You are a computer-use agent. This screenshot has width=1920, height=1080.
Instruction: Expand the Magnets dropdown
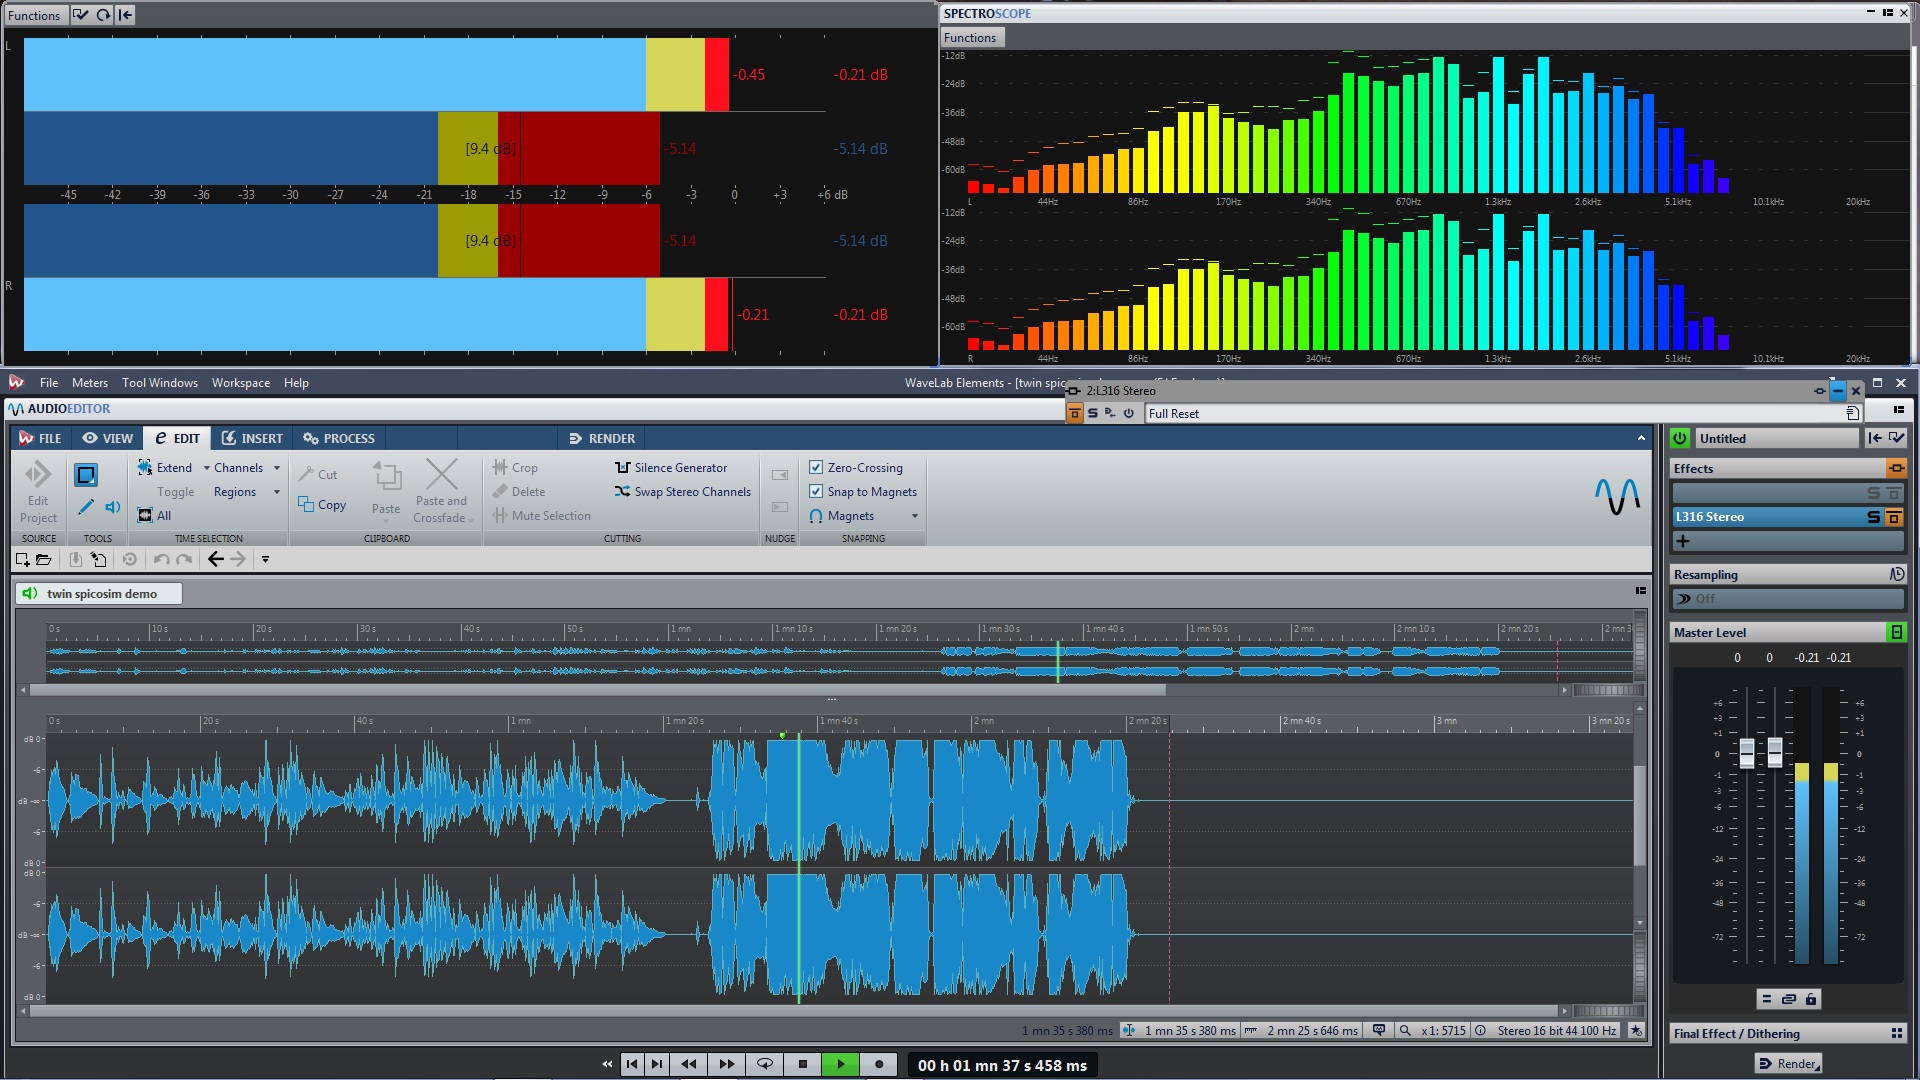coord(914,516)
